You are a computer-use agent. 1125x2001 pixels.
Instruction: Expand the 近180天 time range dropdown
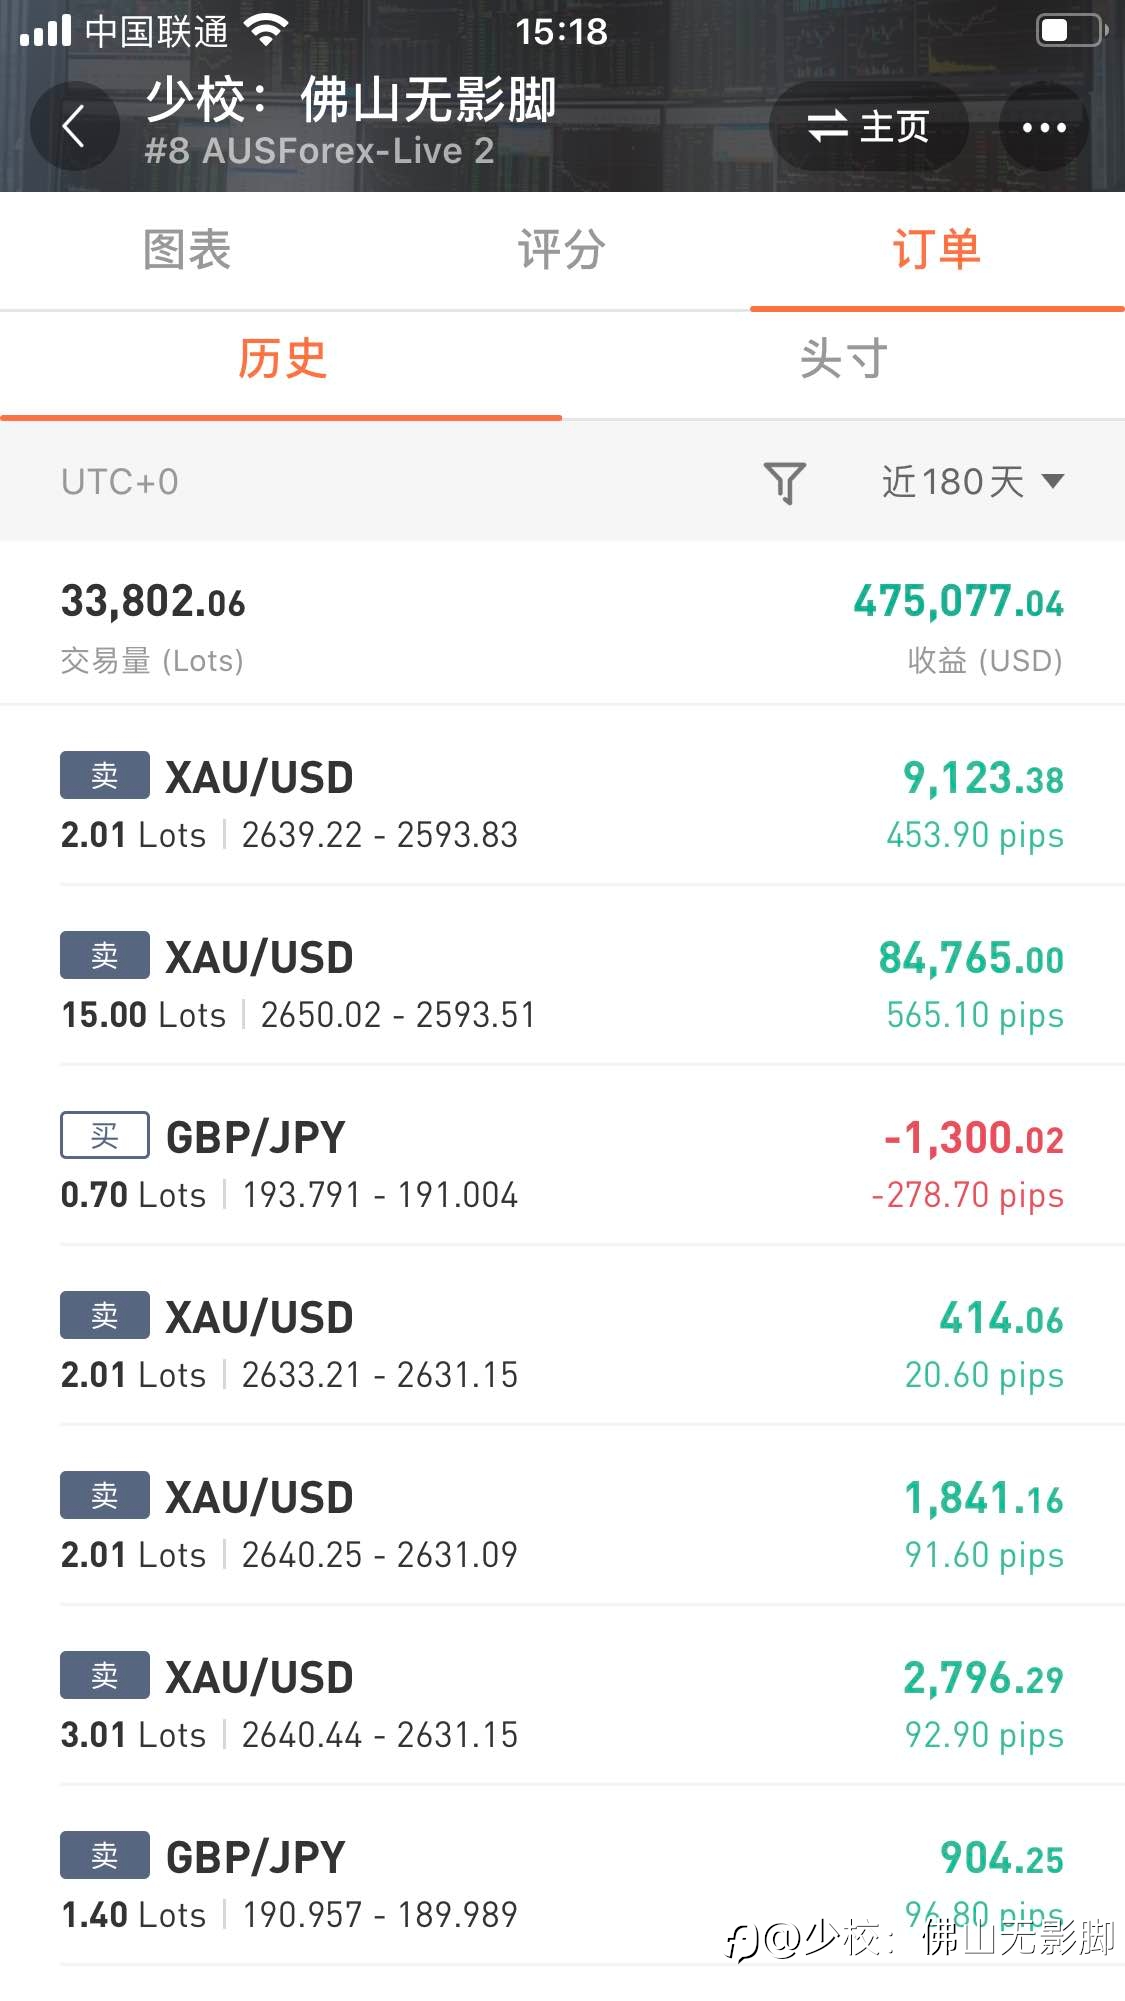pyautogui.click(x=972, y=482)
